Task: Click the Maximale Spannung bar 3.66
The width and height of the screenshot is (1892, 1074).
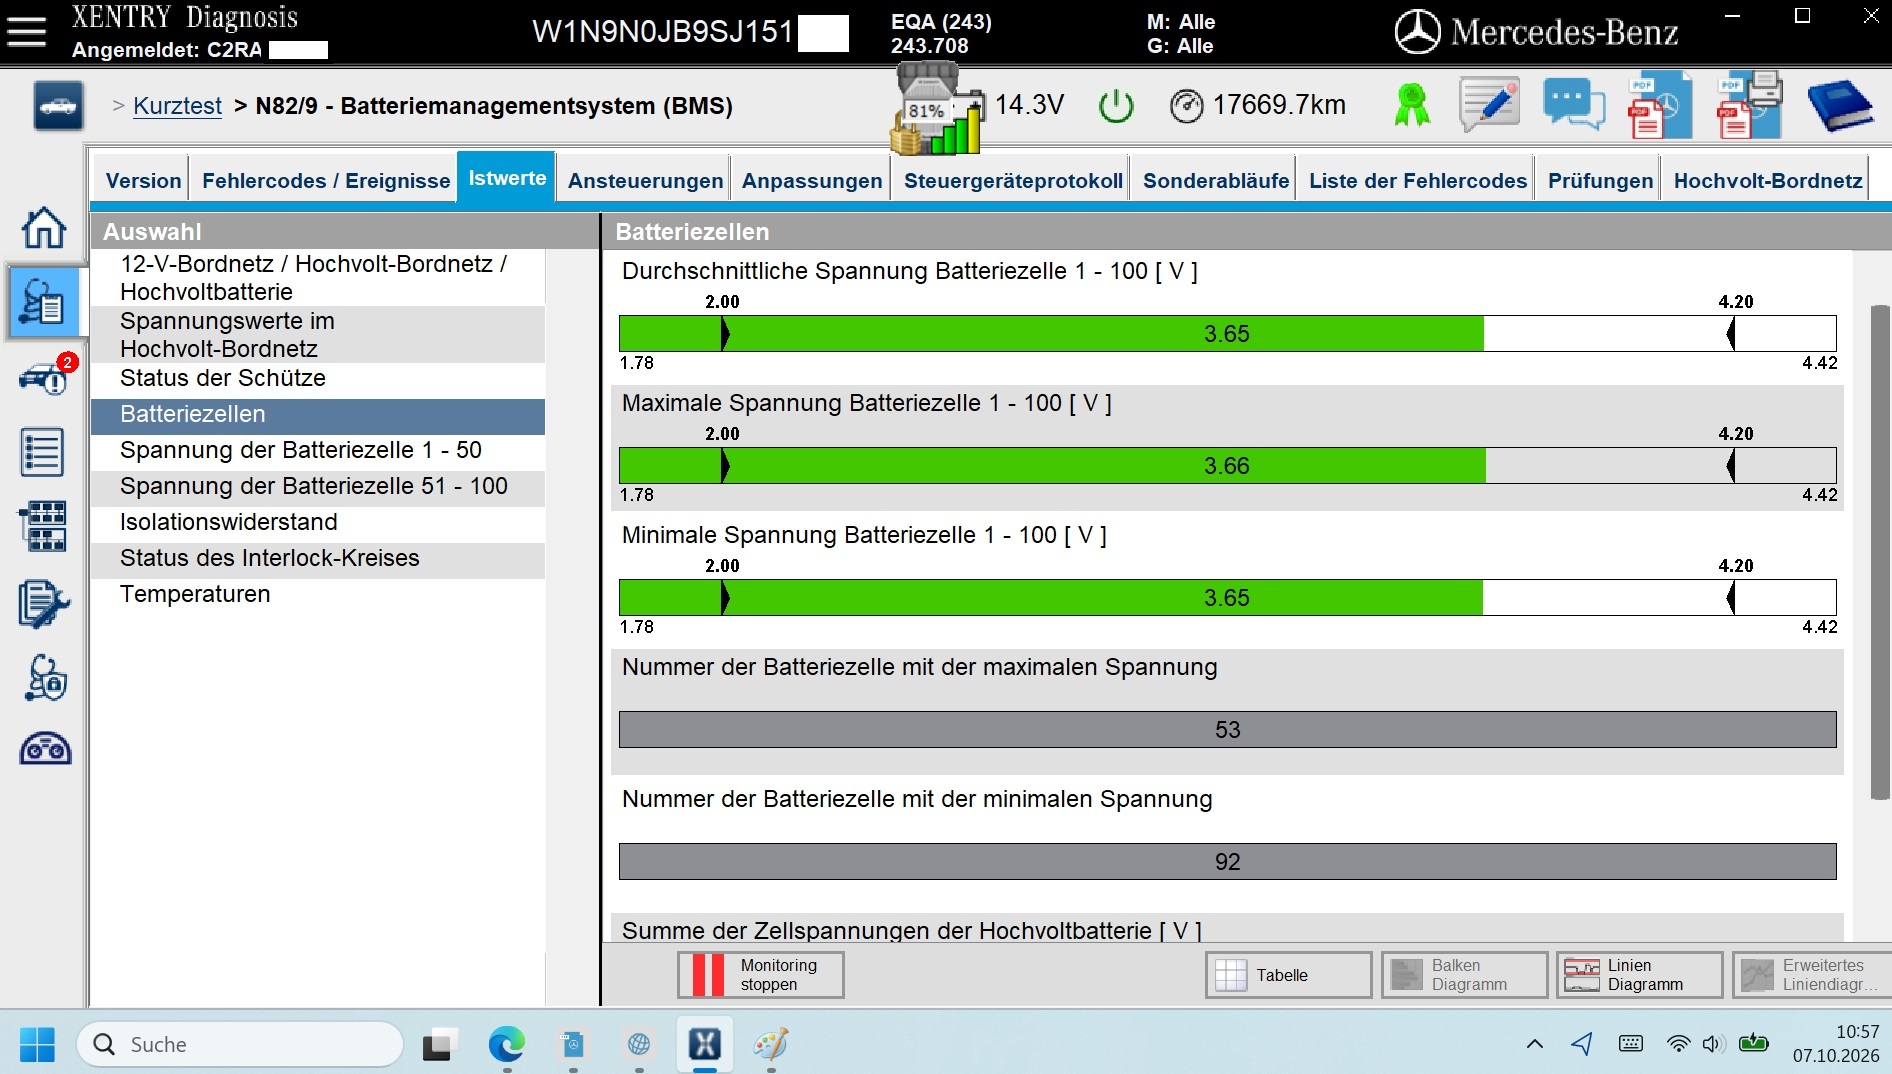Action: point(1227,466)
